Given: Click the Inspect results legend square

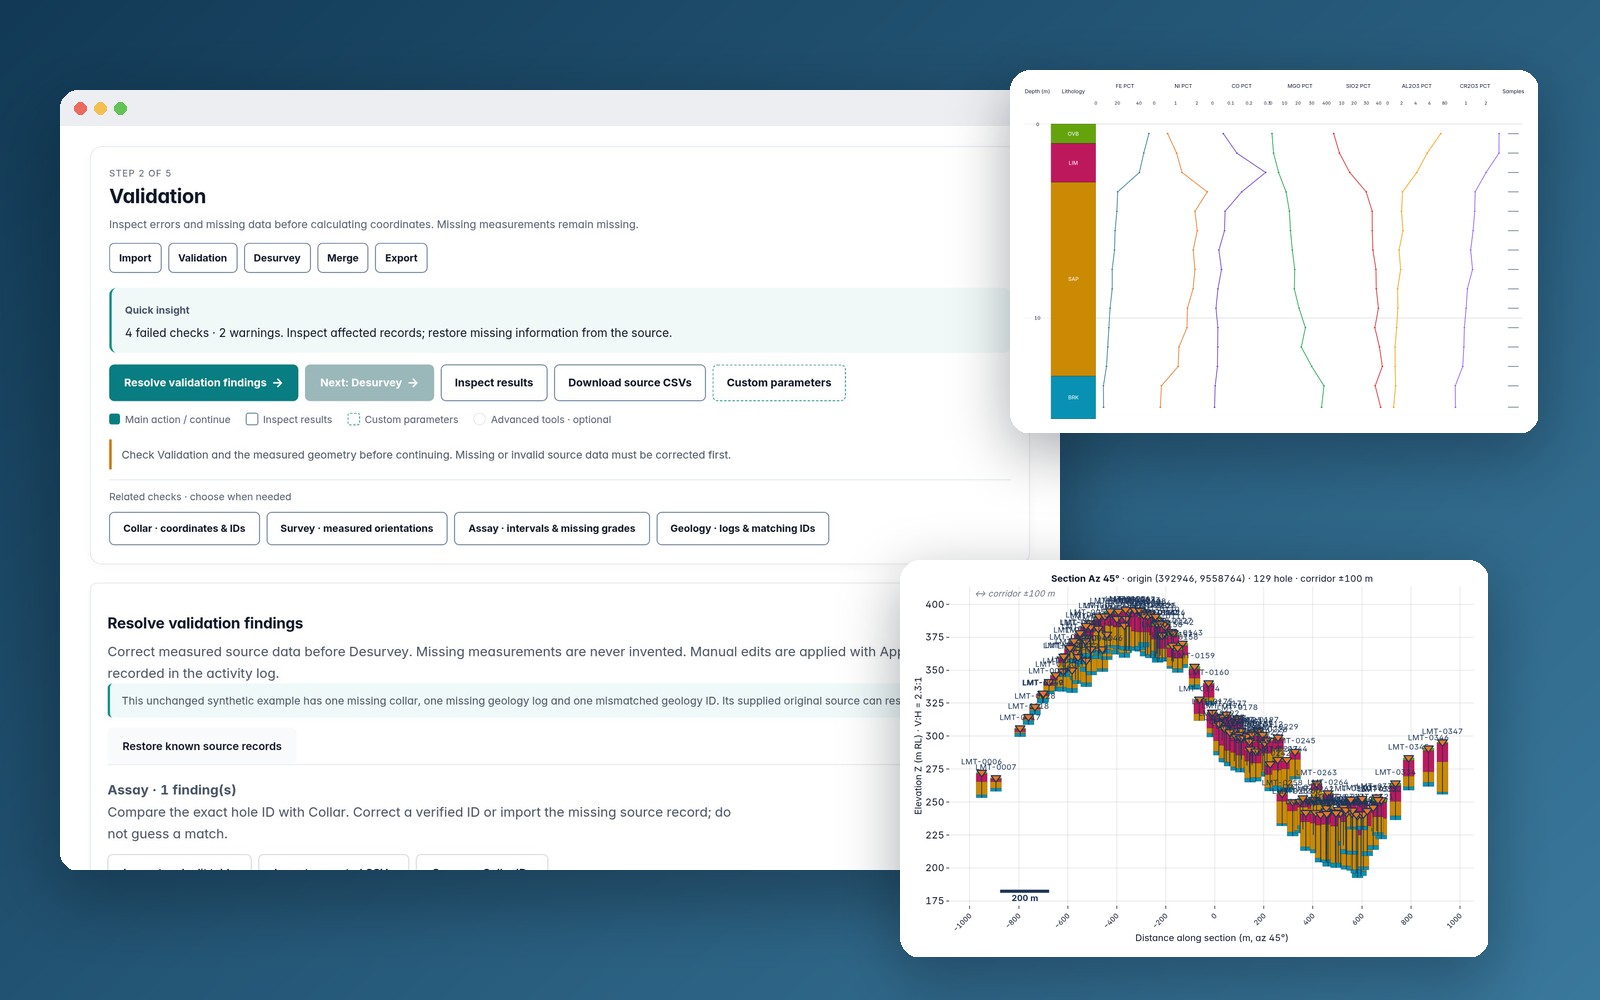Looking at the screenshot, I should coord(252,419).
